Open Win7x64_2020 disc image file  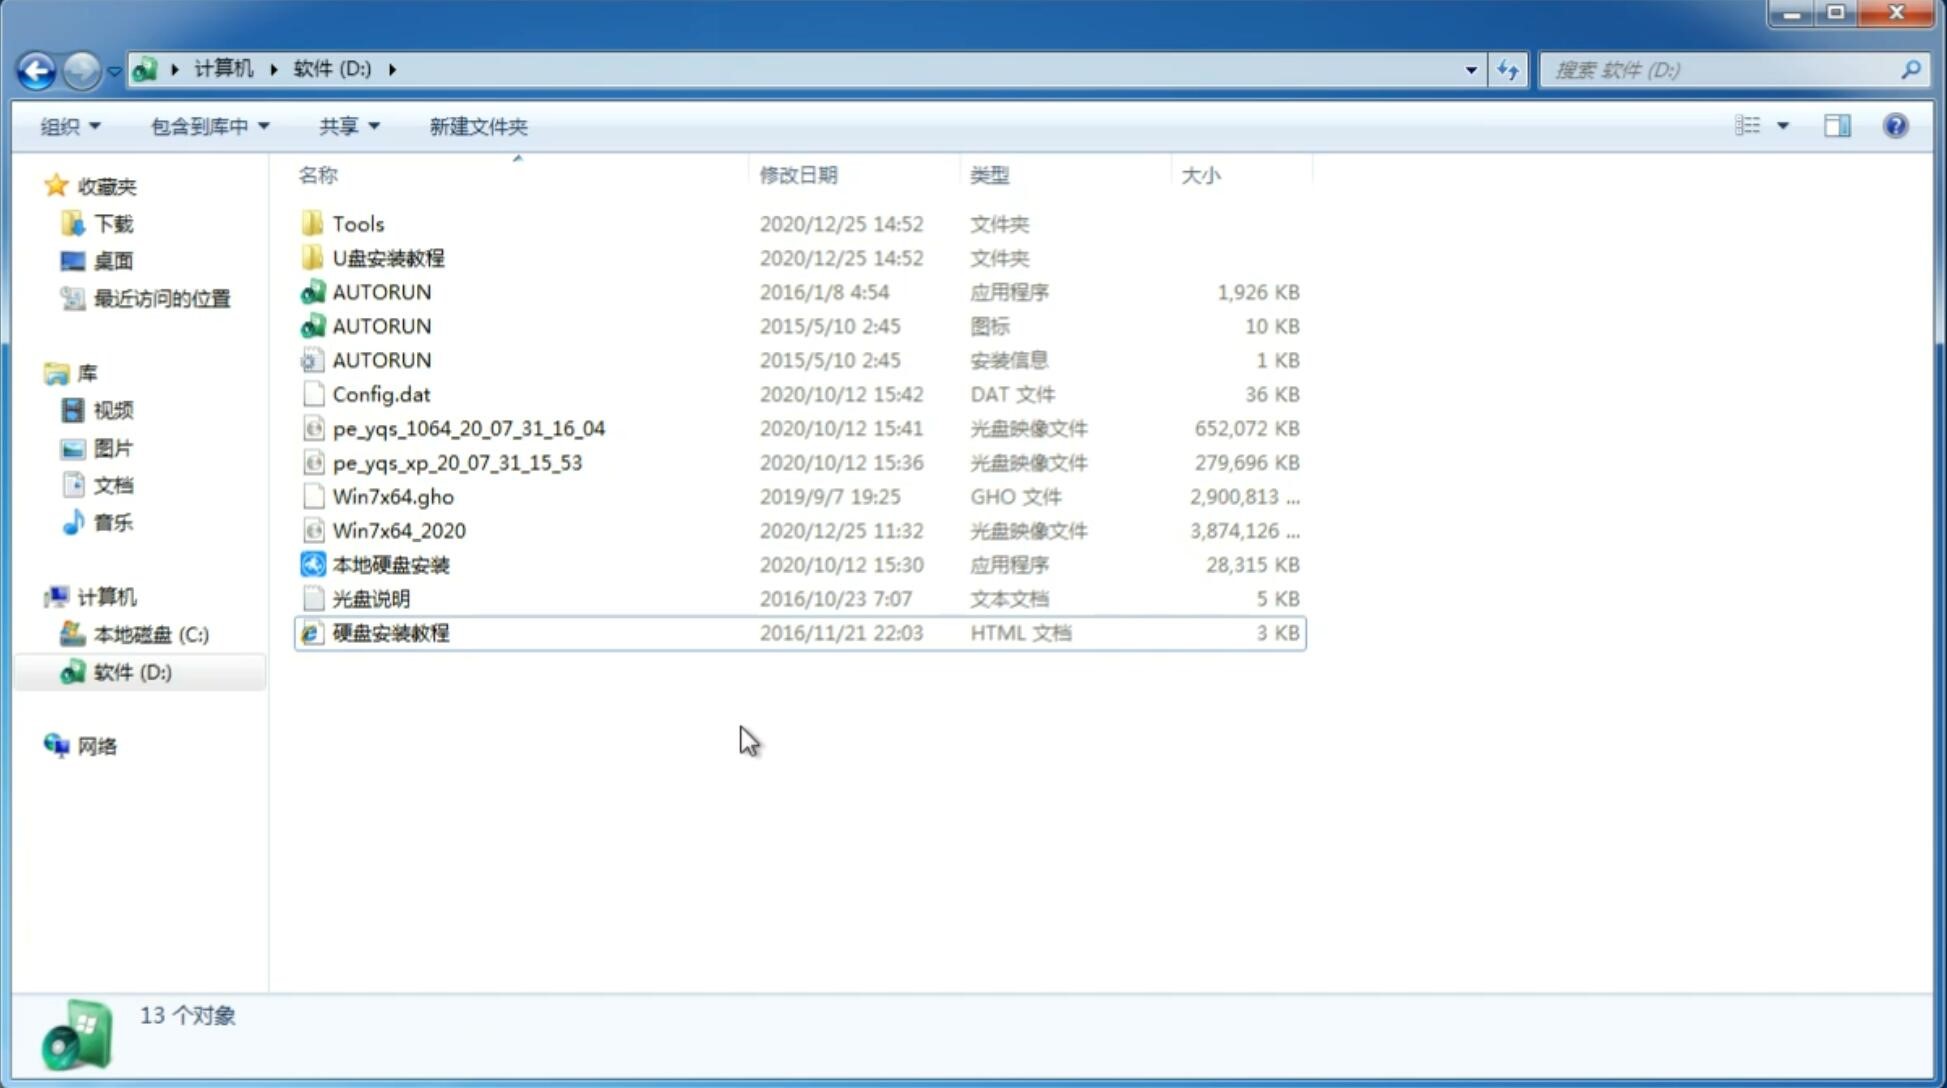click(x=398, y=531)
